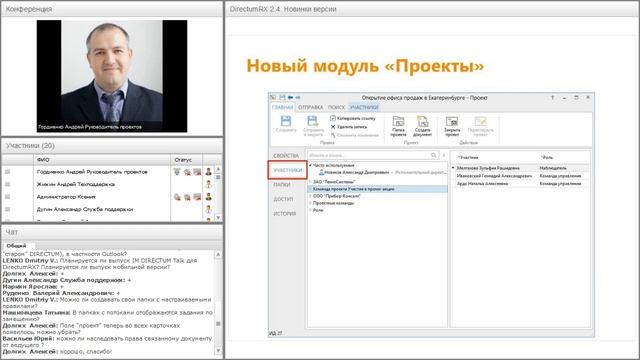Click the chat scroll-down arrow

(x=218, y=351)
